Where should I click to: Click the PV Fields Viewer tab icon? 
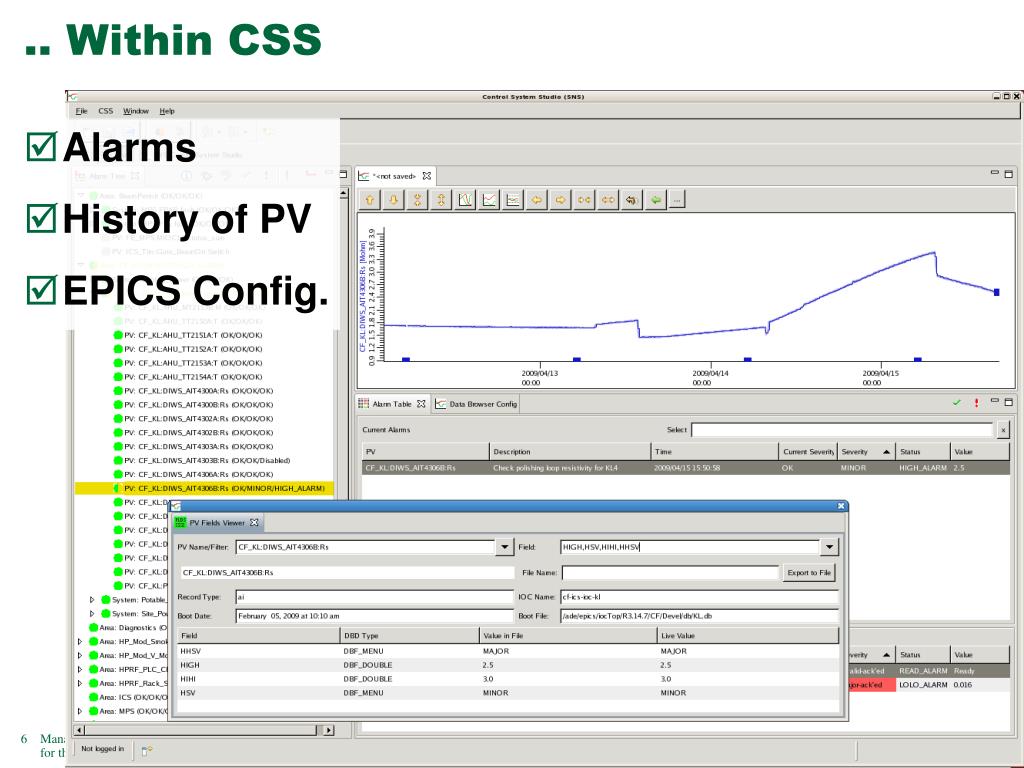(x=180, y=522)
